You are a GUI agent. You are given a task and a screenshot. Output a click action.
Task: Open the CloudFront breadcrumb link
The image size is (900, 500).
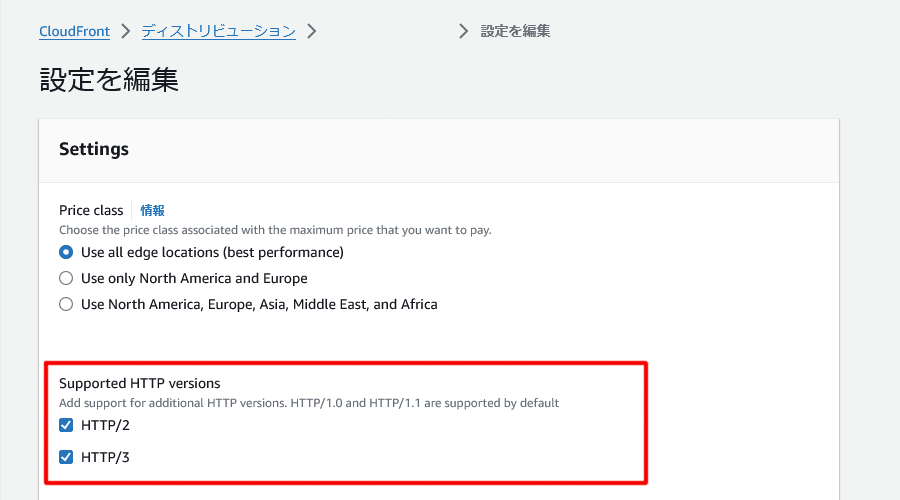click(74, 31)
